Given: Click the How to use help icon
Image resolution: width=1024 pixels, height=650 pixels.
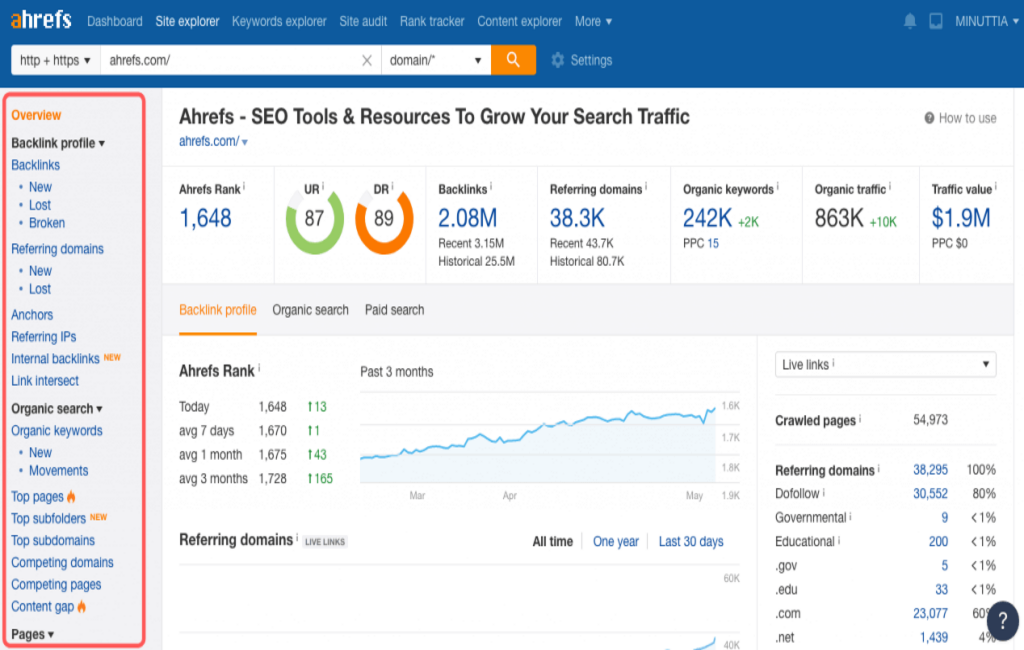Looking at the screenshot, I should tap(929, 118).
